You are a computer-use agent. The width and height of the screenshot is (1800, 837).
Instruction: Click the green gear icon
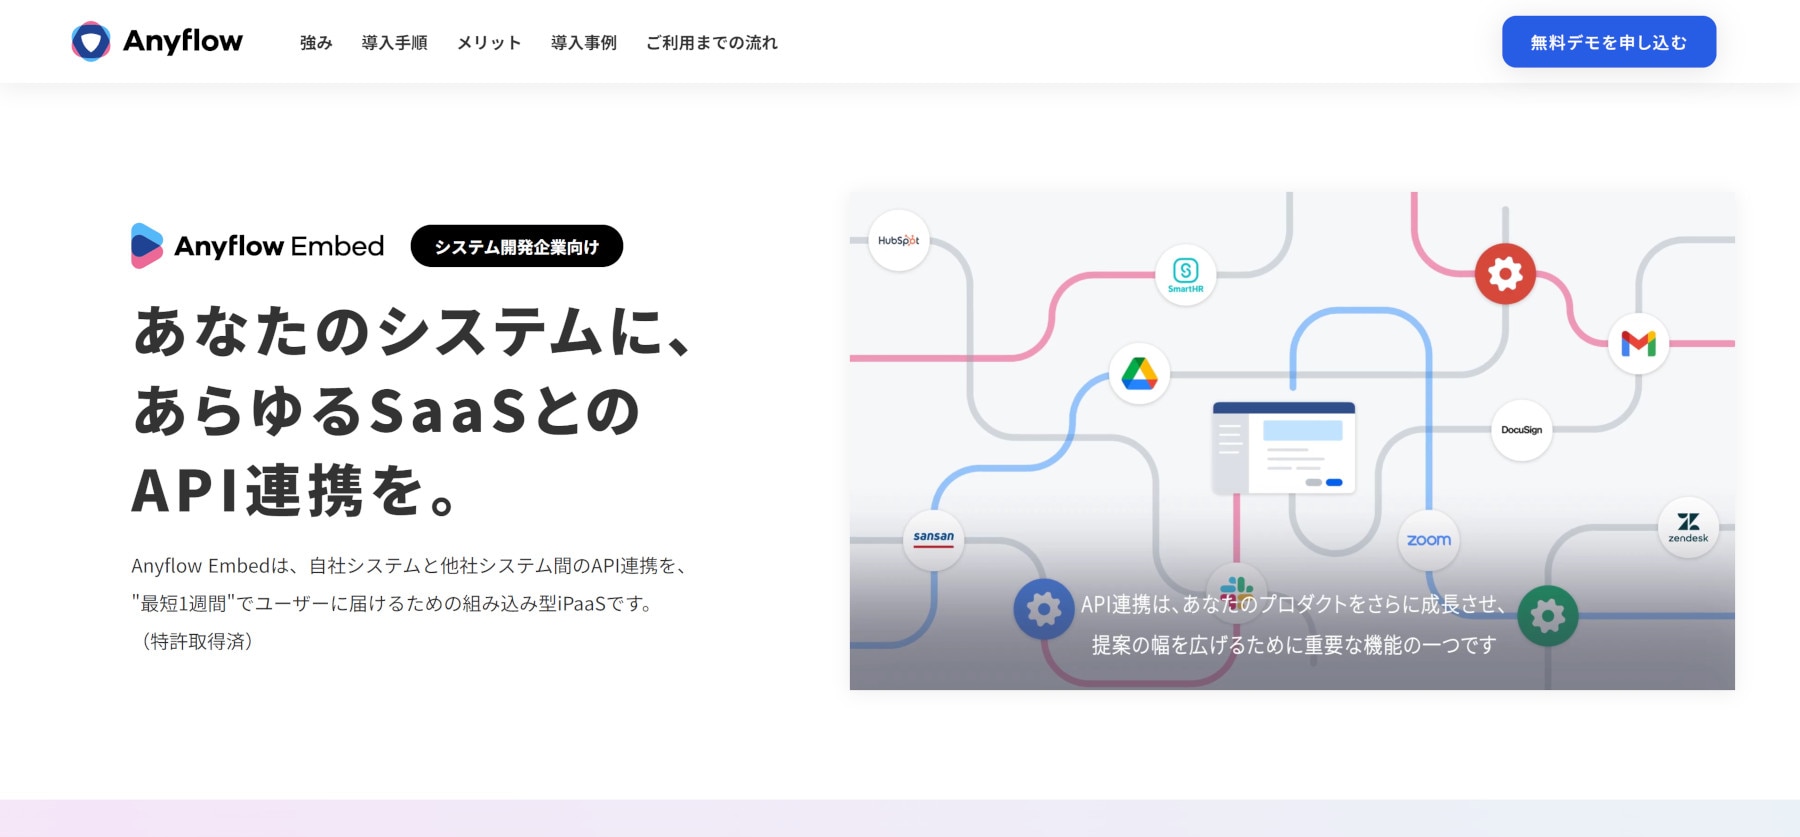1547,615
